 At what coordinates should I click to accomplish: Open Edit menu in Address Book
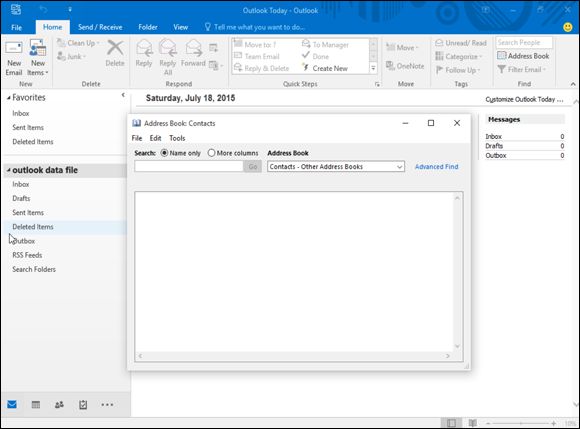click(x=155, y=138)
